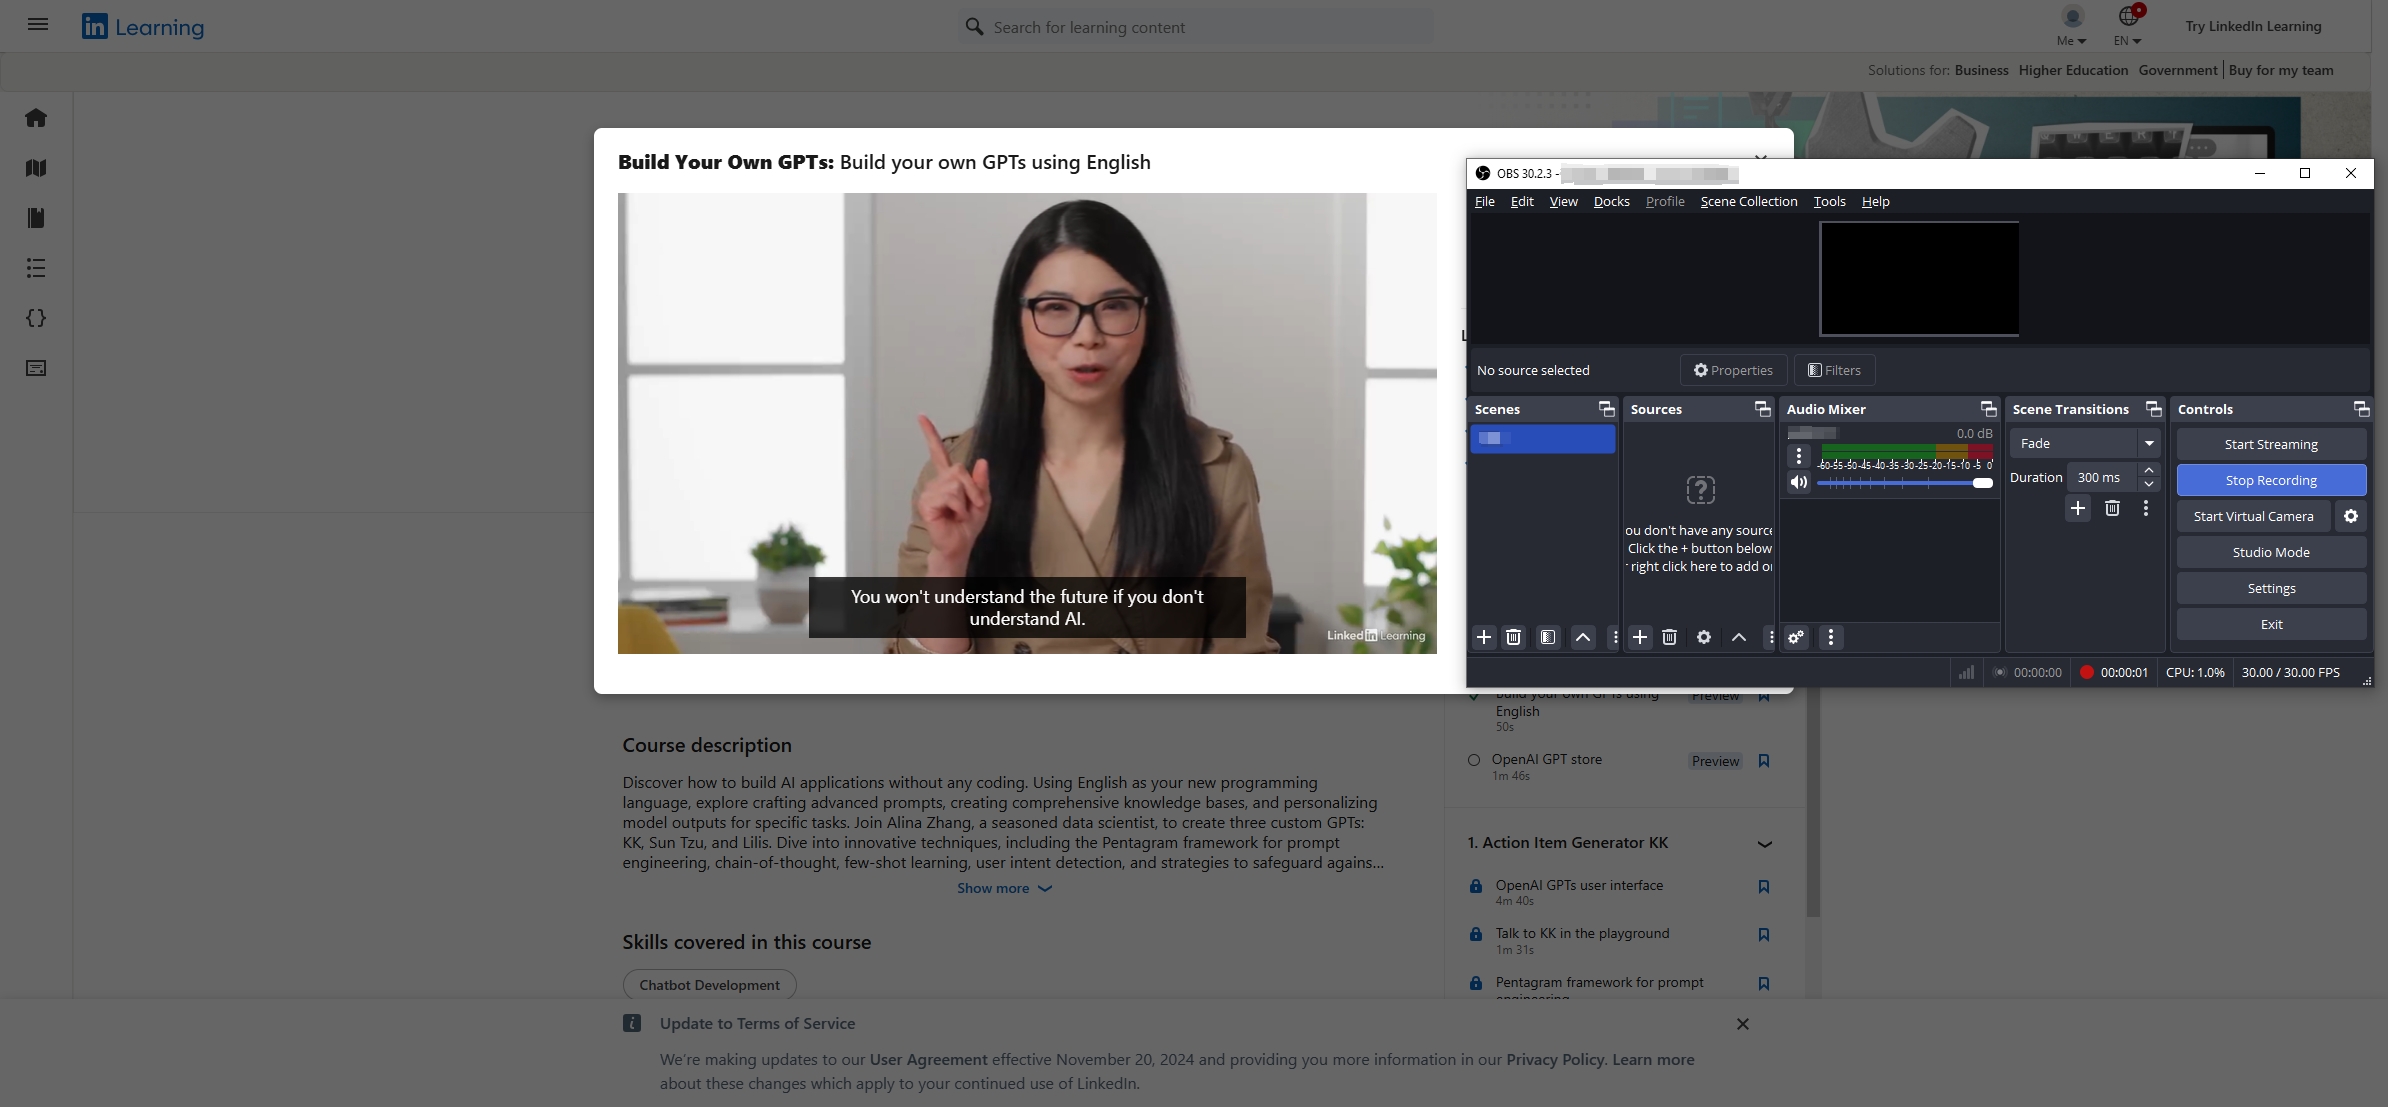Image resolution: width=2388 pixels, height=1107 pixels.
Task: Open scene filters icon in Scenes dock
Action: 1548,637
